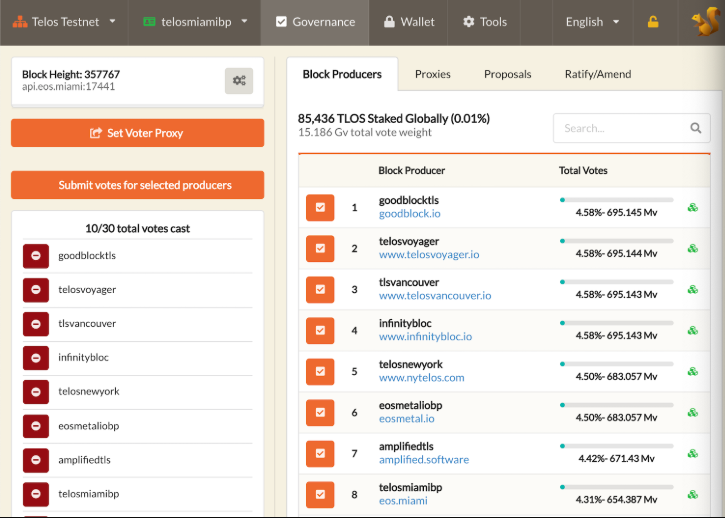Remove amplifiedtls from cast votes
This screenshot has height=518, width=725.
click(36, 460)
